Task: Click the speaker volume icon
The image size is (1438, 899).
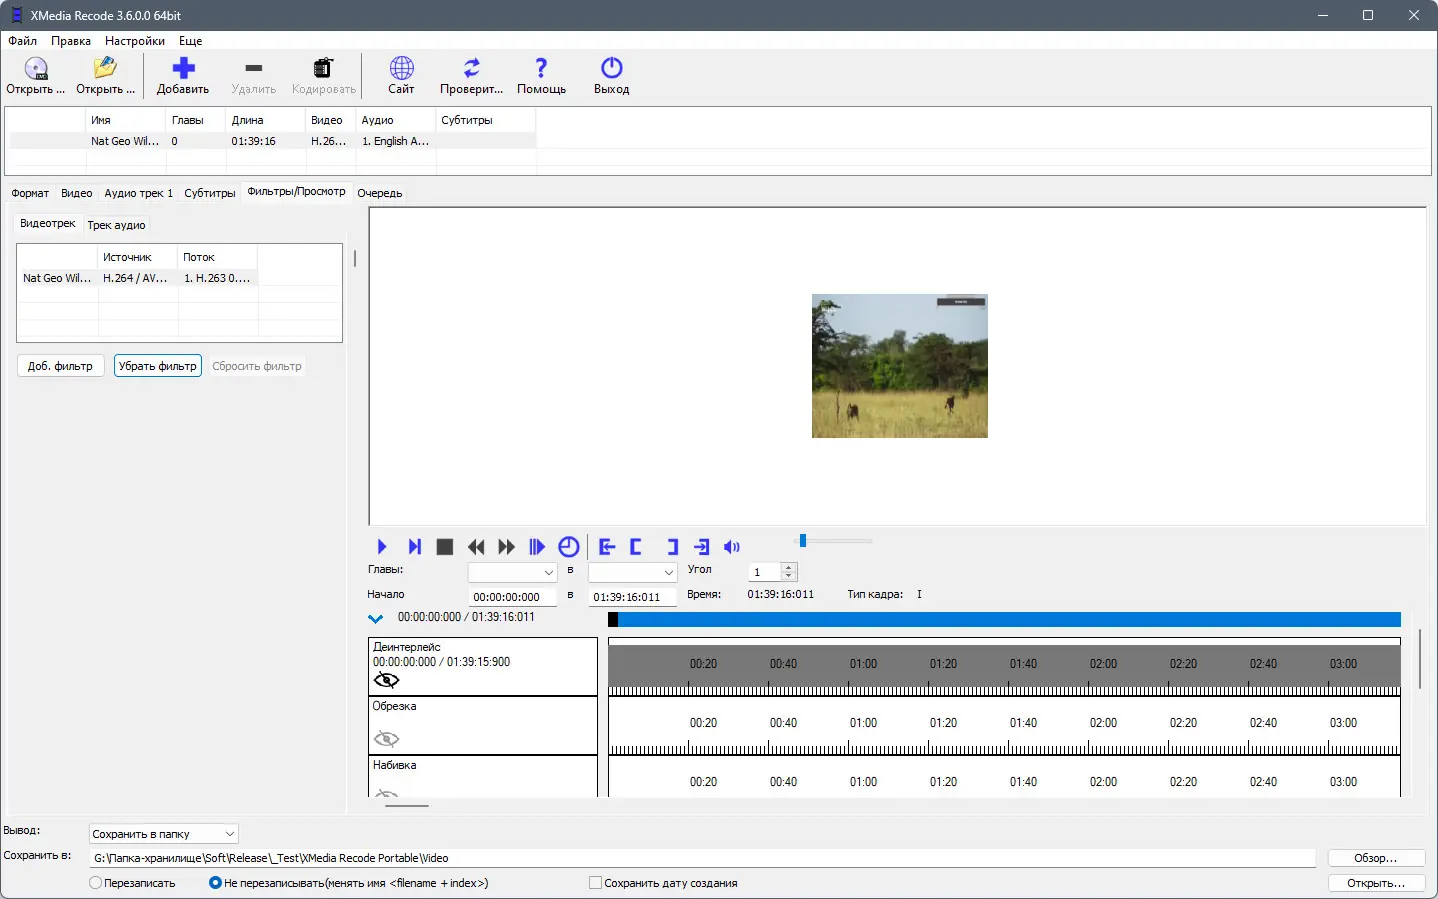Action: click(732, 547)
